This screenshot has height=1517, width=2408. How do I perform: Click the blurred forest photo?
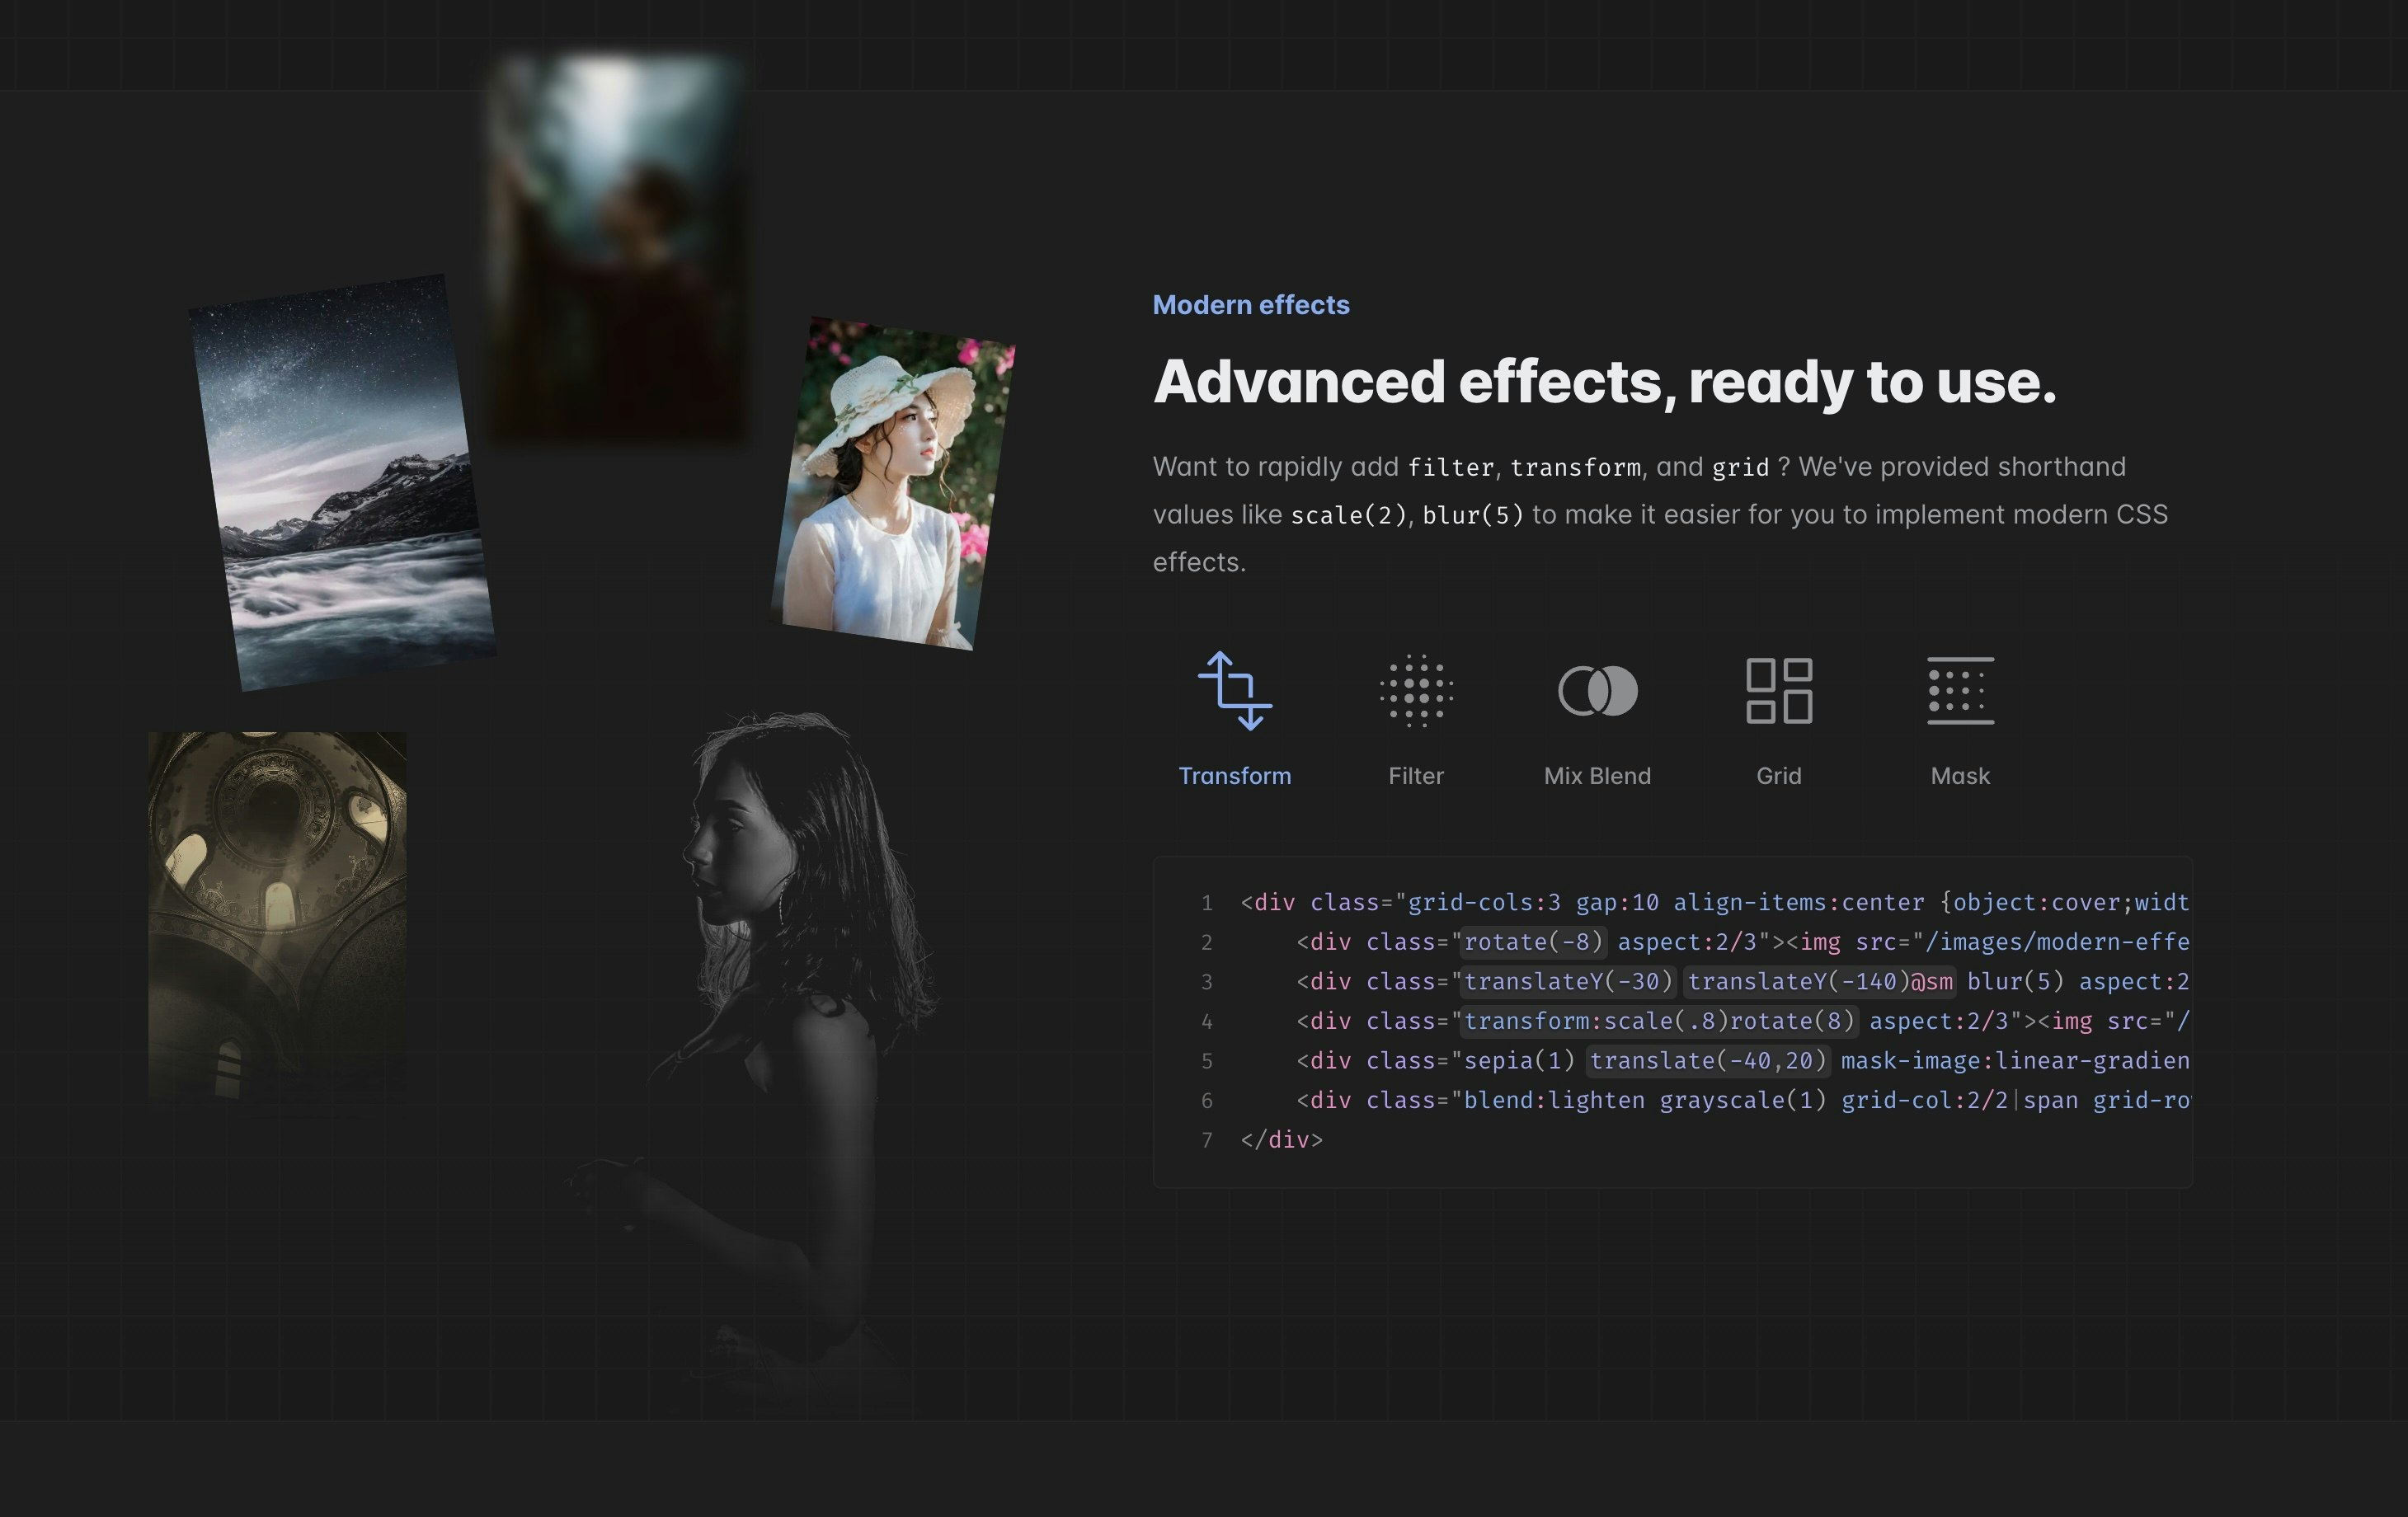tap(617, 250)
